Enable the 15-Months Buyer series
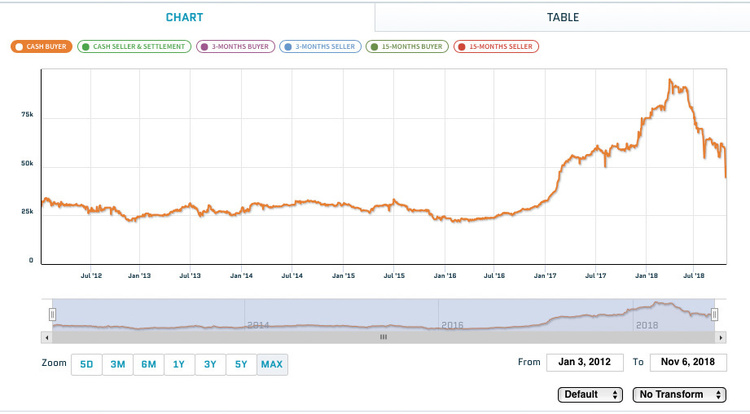The width and height of the screenshot is (750, 414). click(x=407, y=46)
